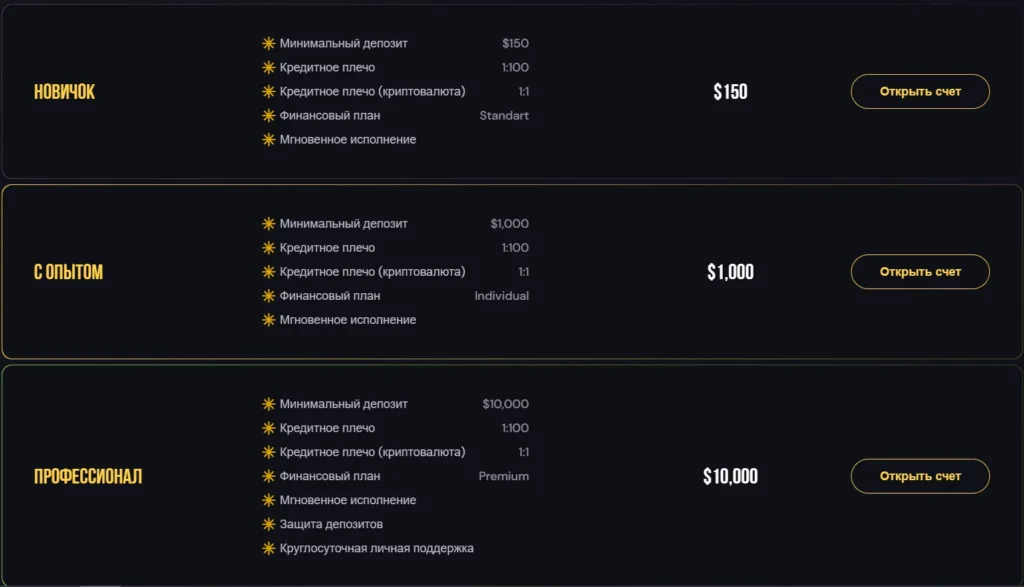The image size is (1024, 587).
Task: Click star icon beside Новичок Финансовый план
Action: 268,116
